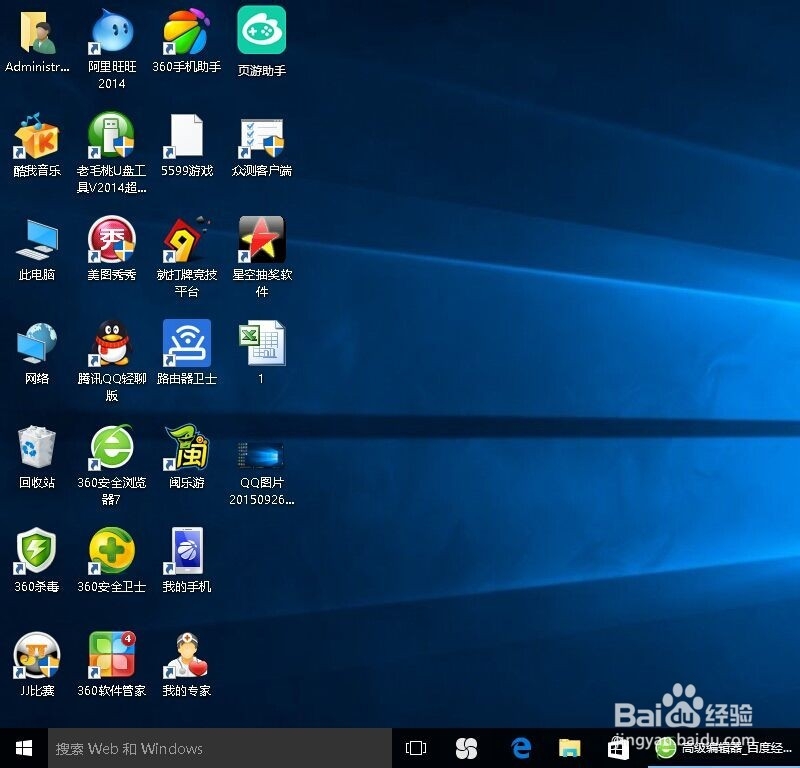Launch 美图秀秀 photo editor
This screenshot has height=768, width=800.
pos(111,240)
